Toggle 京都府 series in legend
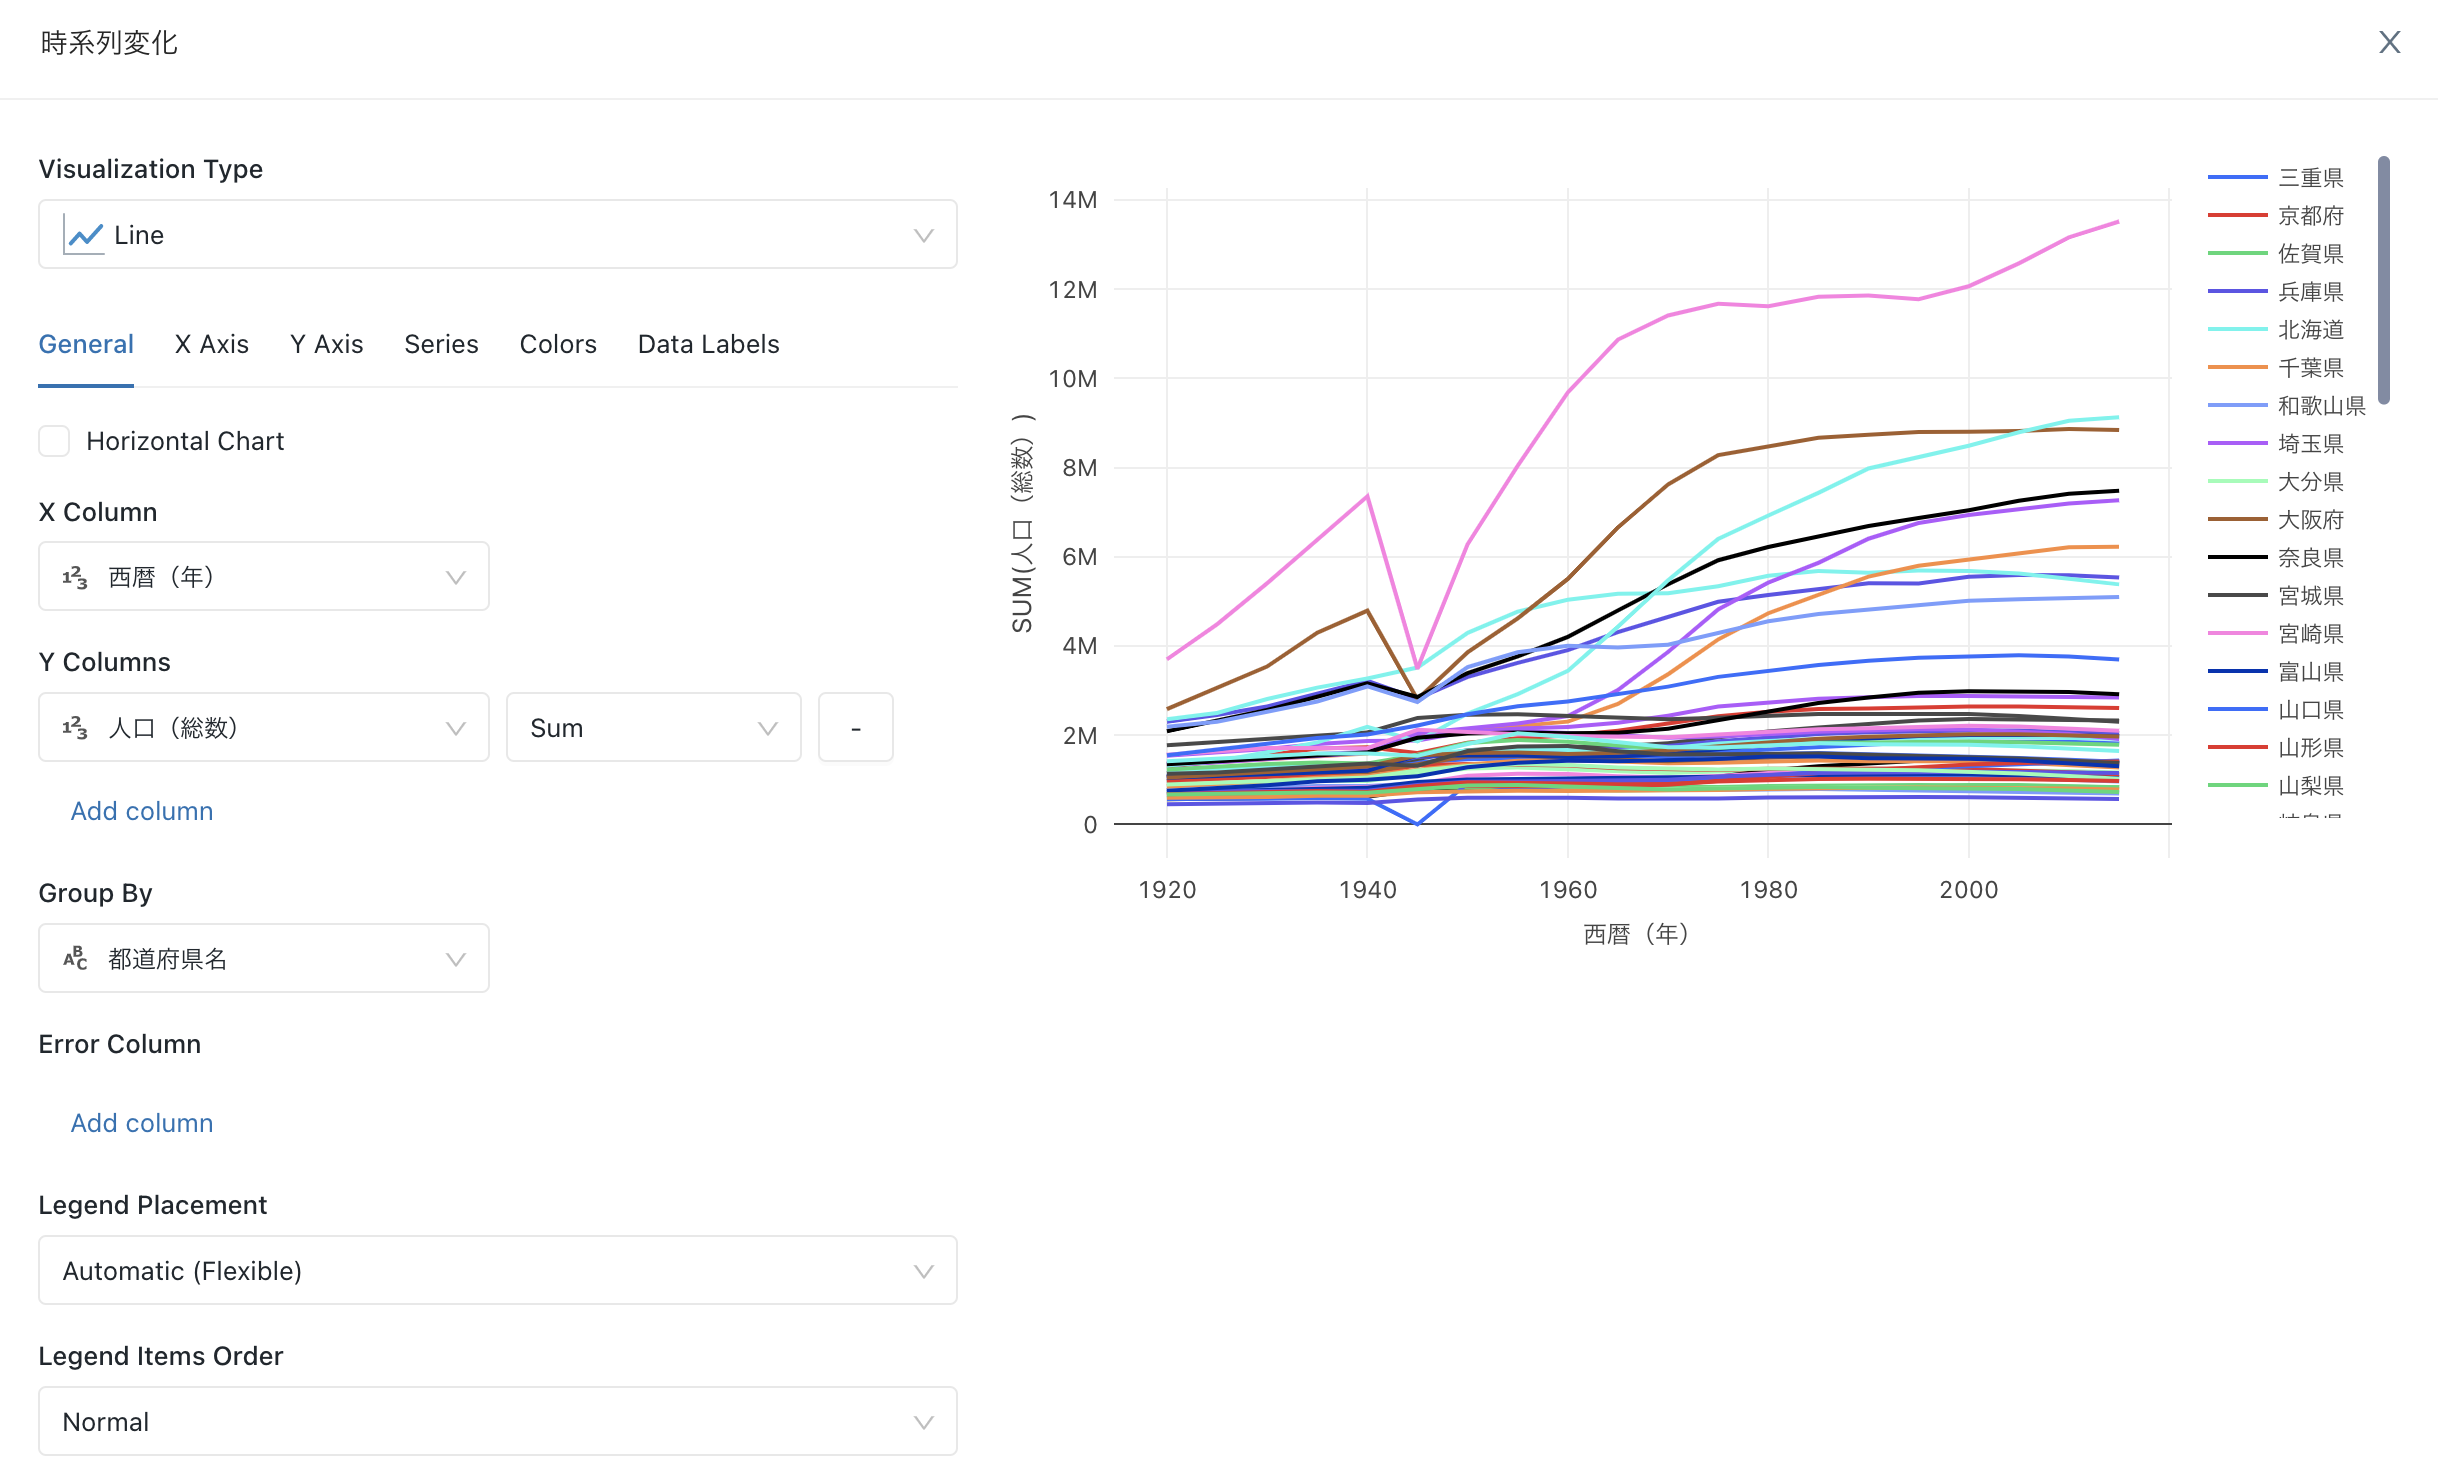The image size is (2438, 1480). pos(2309,216)
